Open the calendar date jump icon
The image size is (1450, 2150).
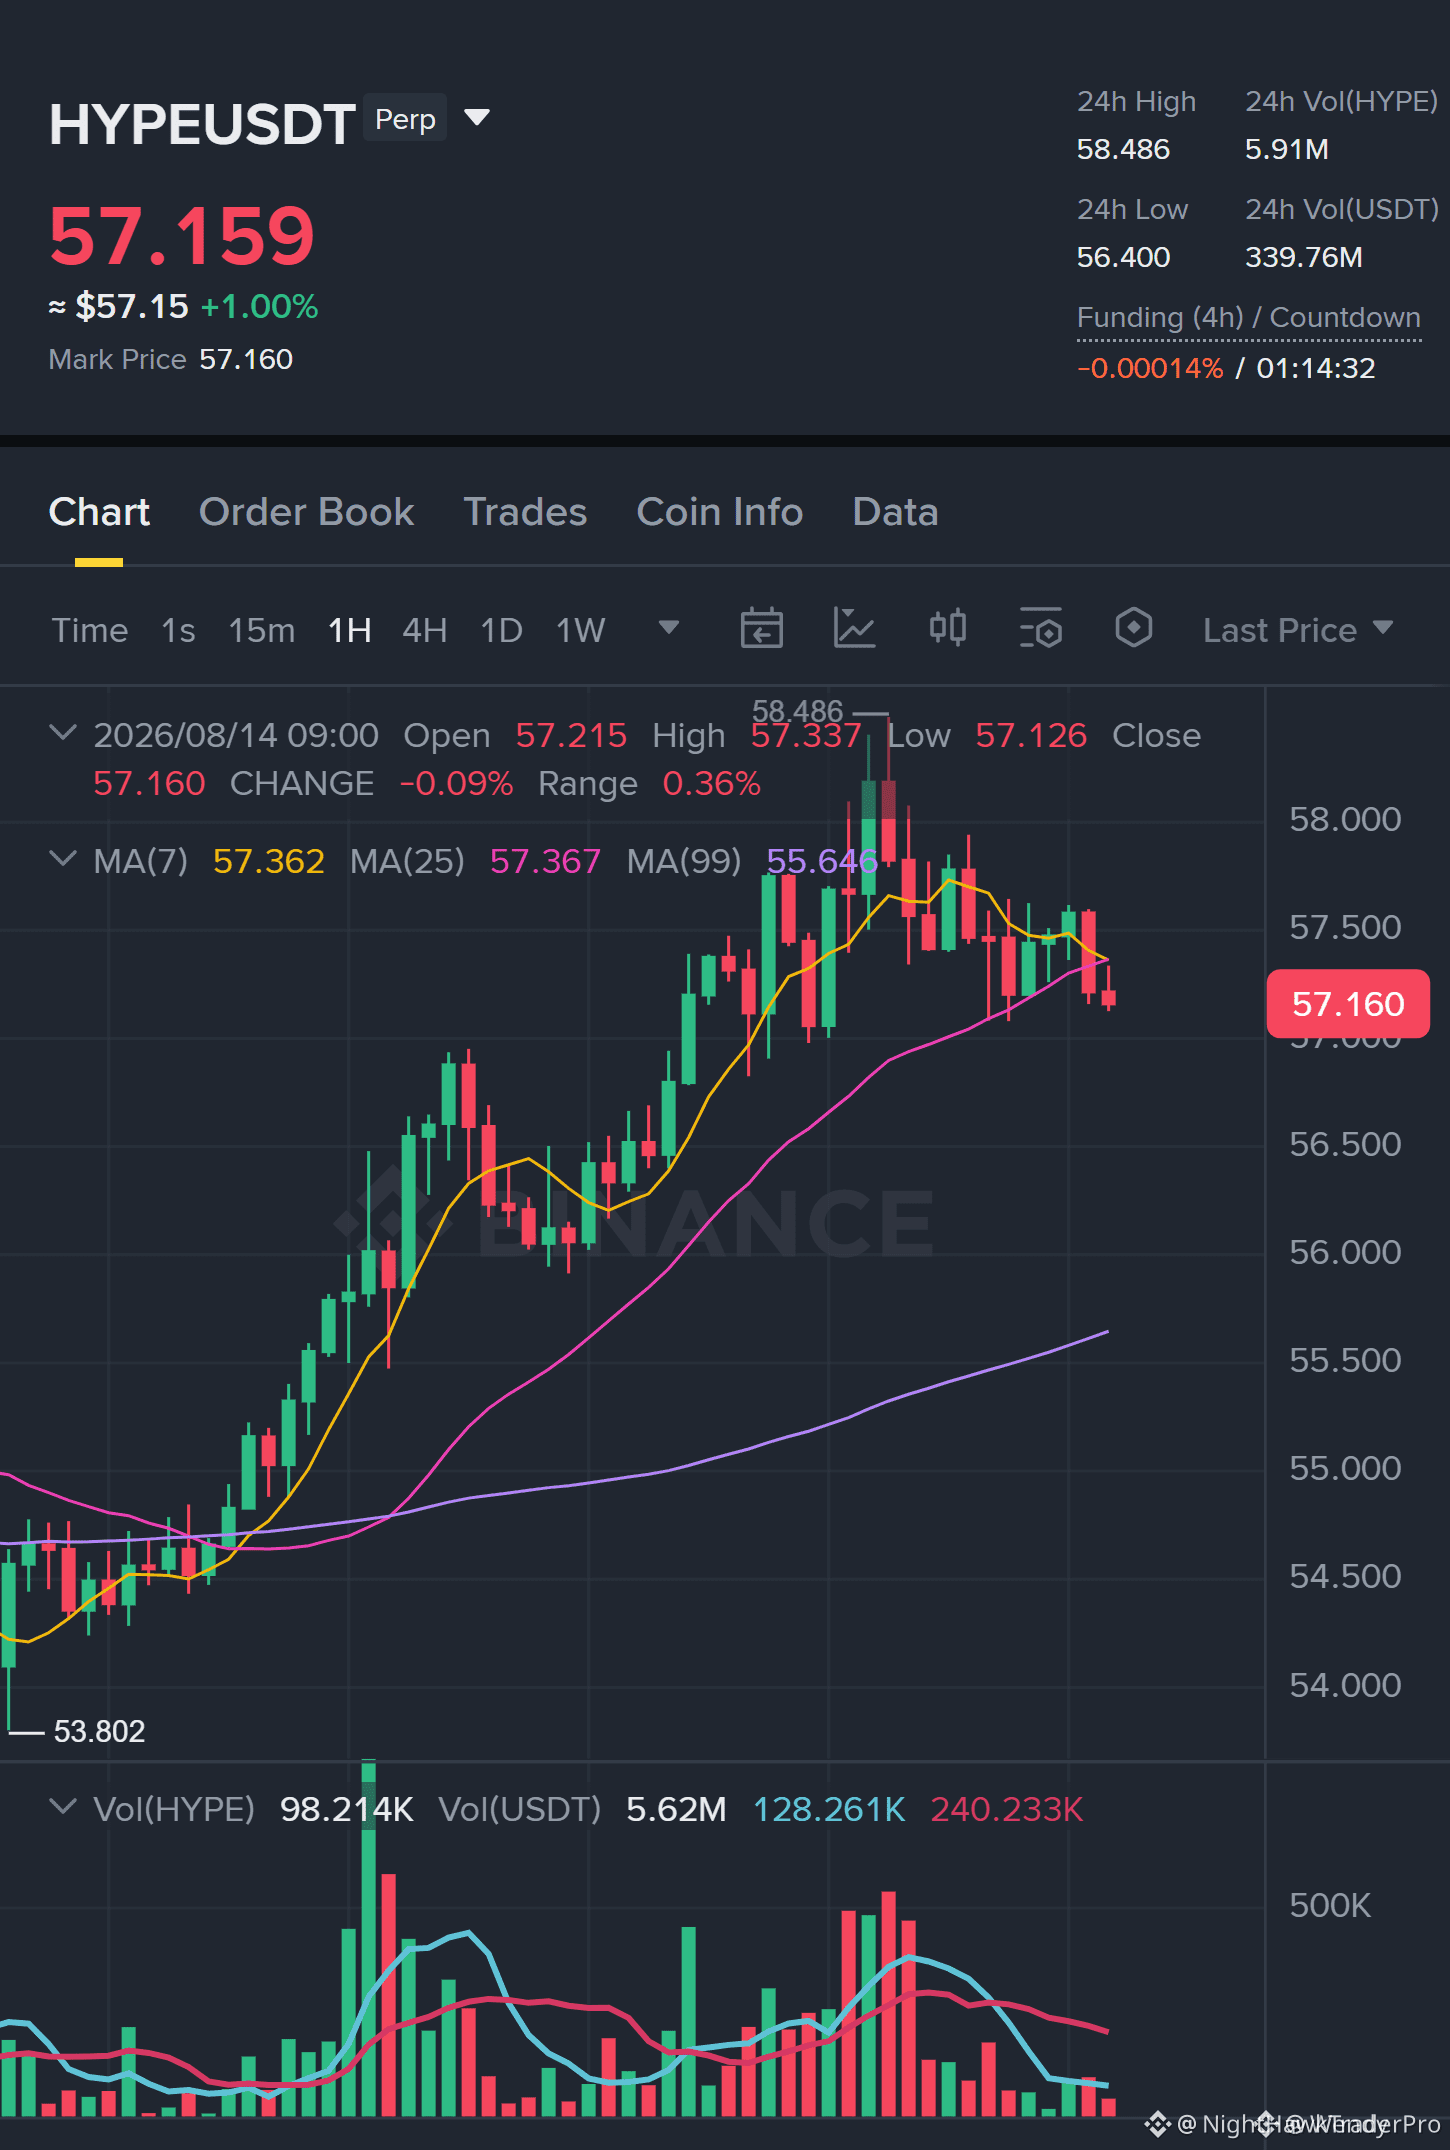coord(761,629)
